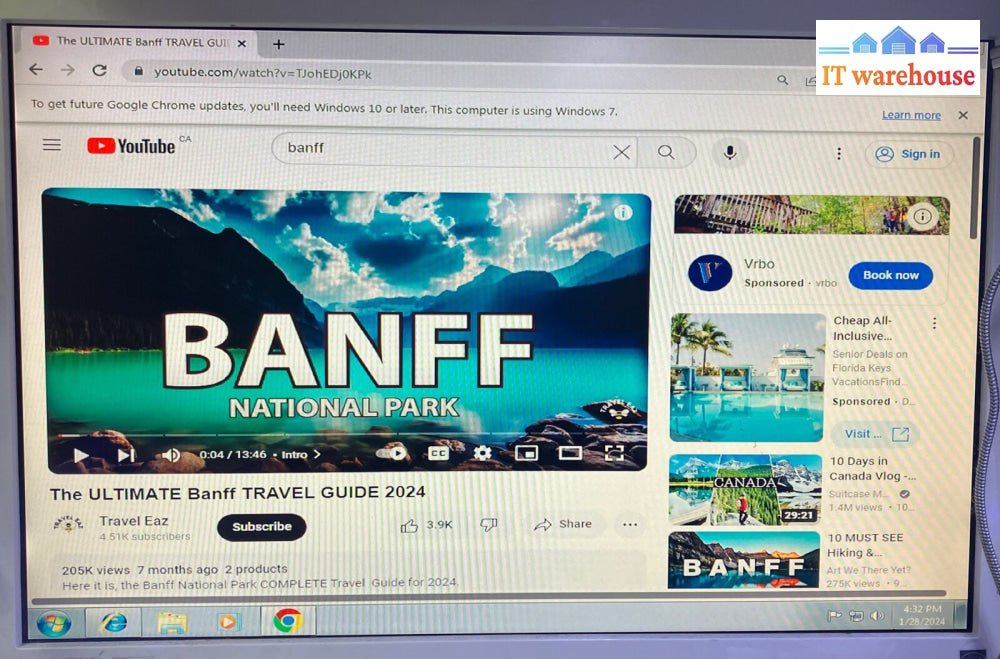Open a new browser tab
This screenshot has width=1000, height=659.
[x=279, y=43]
